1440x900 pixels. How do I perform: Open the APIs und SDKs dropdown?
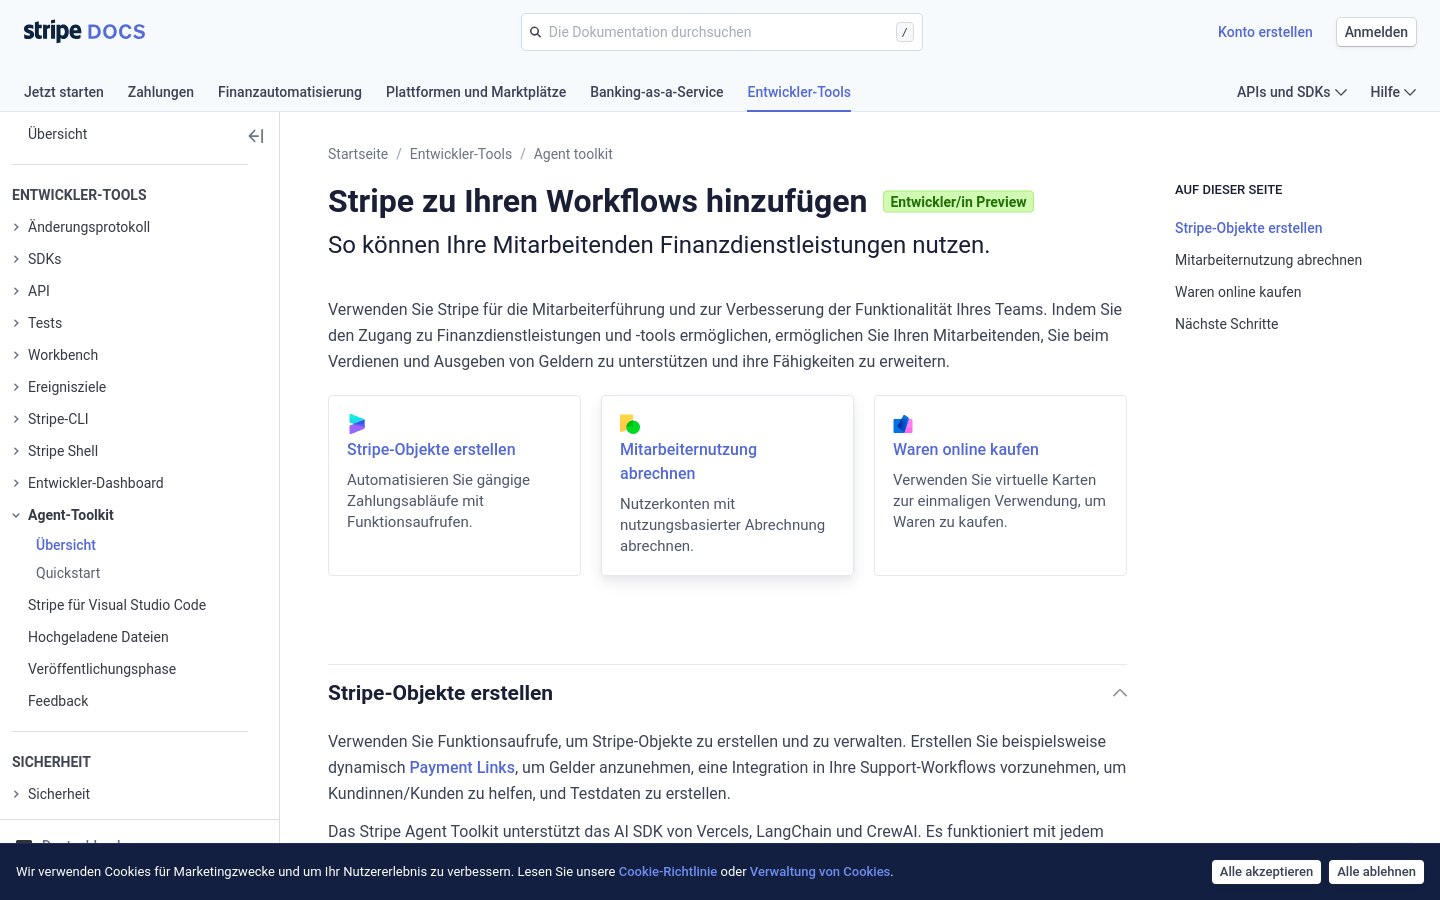(1292, 92)
